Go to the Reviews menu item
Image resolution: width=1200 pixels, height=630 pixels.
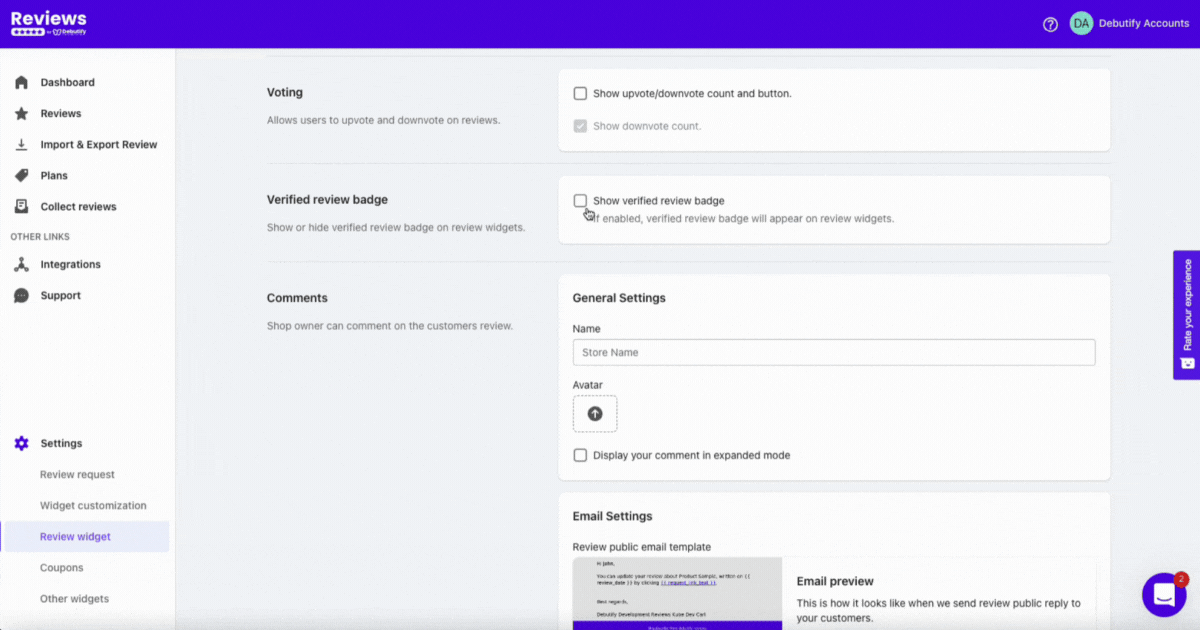pos(61,113)
